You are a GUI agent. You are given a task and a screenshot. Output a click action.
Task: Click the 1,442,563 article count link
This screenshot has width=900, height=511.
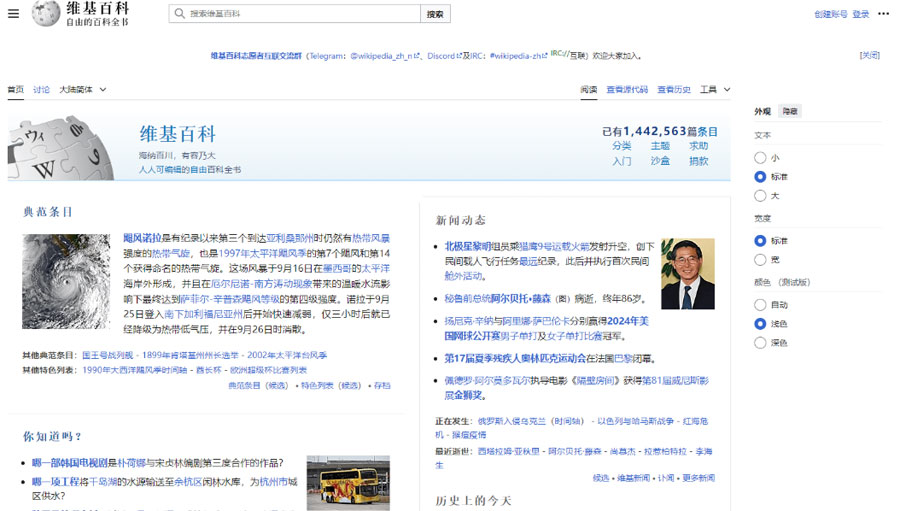(654, 131)
